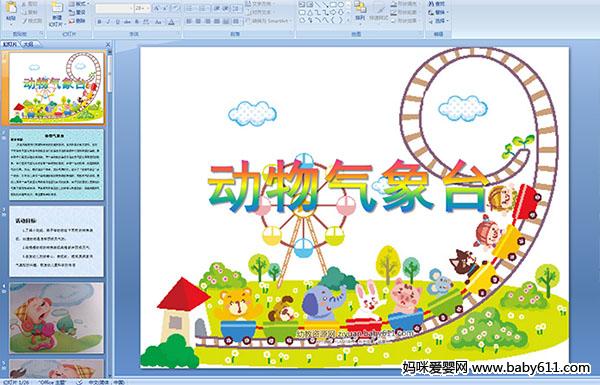The width and height of the screenshot is (600, 385).
Task: Open the Shape Outline menu
Action: pyautogui.click(x=405, y=12)
